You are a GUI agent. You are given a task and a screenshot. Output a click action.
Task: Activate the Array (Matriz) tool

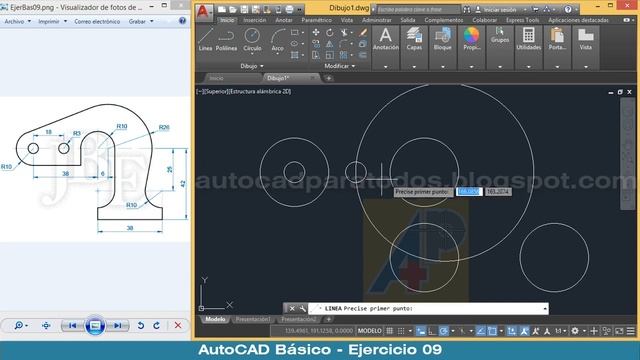point(343,55)
